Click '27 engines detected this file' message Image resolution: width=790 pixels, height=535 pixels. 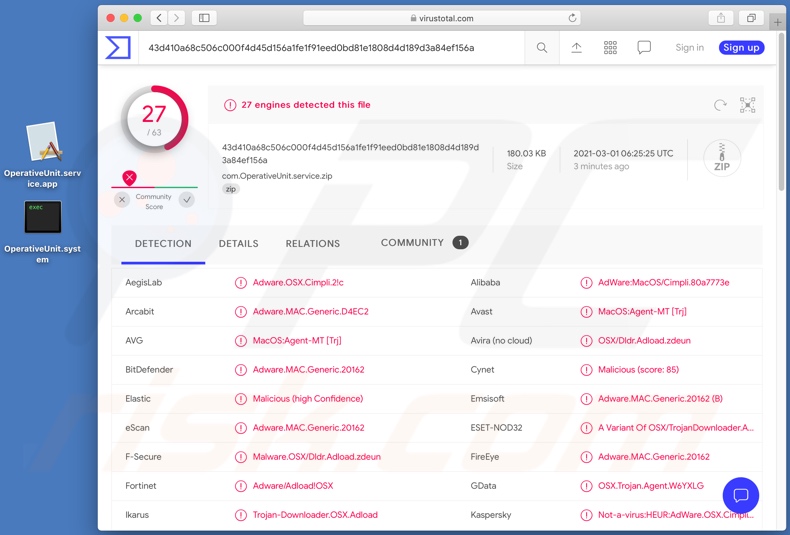305,105
